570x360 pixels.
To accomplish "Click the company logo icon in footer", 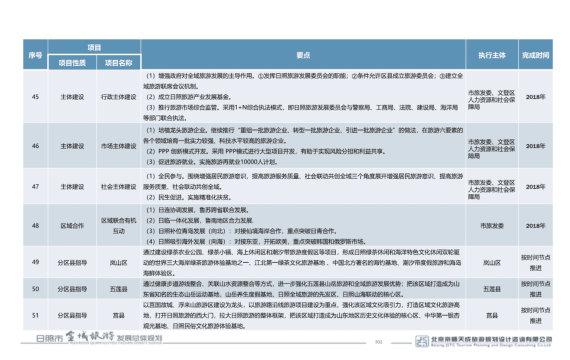I will click(x=422, y=341).
